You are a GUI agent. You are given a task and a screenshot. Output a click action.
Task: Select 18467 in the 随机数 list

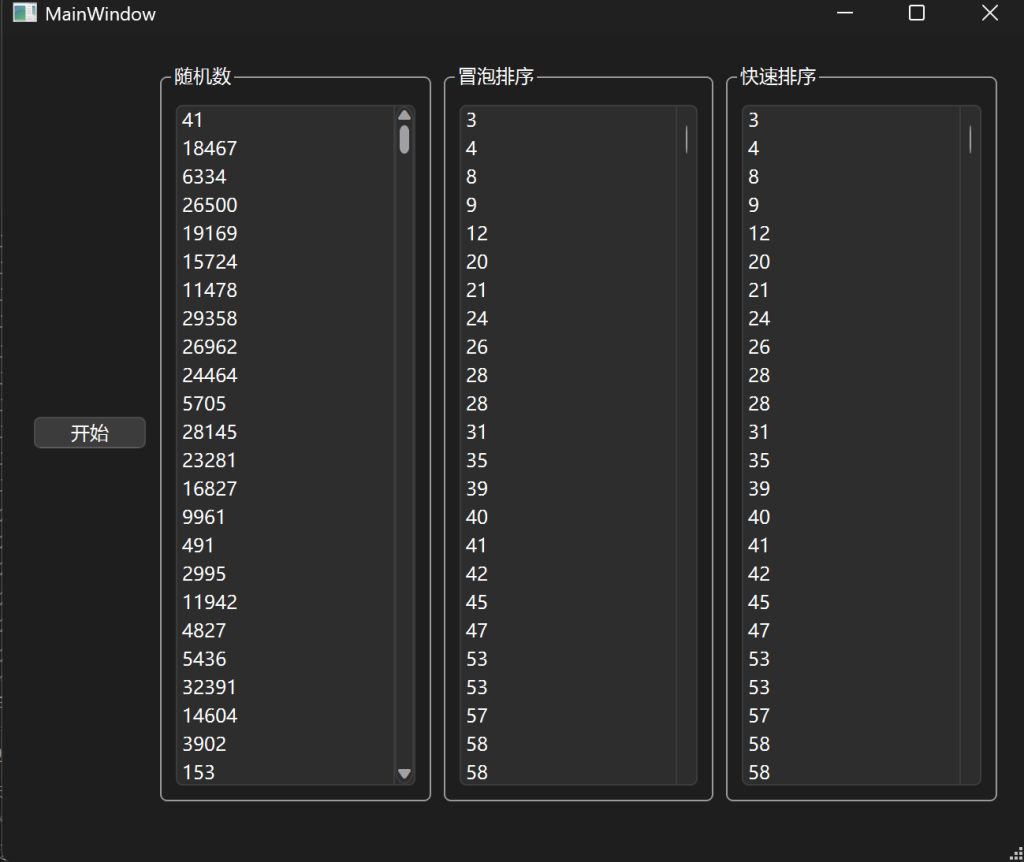pyautogui.click(x=210, y=148)
